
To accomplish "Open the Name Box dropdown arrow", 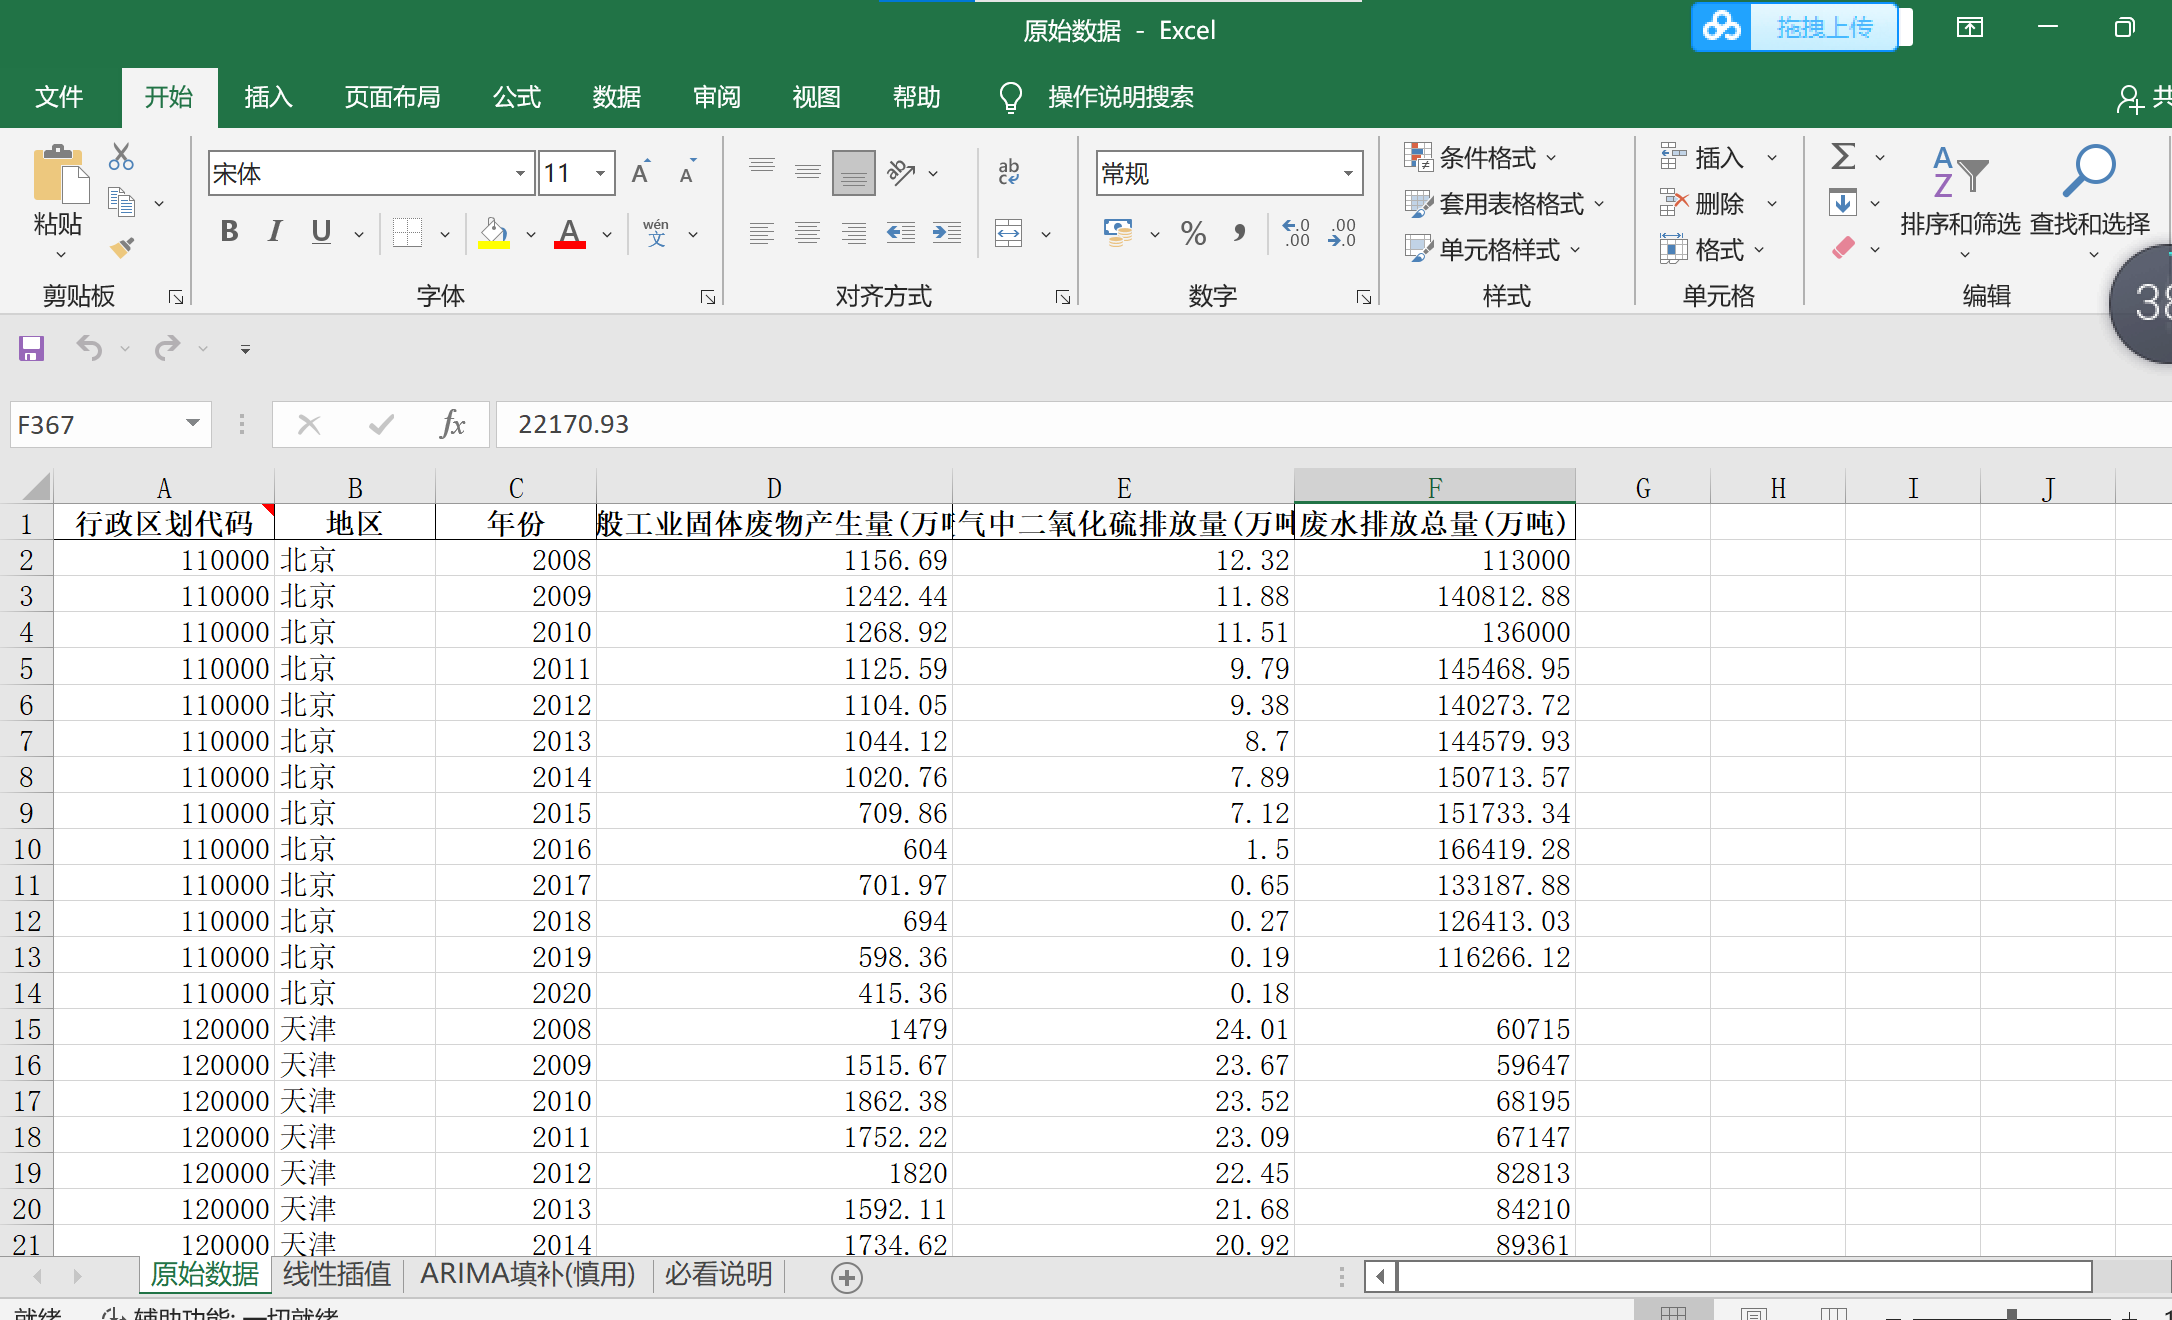I will pos(193,424).
